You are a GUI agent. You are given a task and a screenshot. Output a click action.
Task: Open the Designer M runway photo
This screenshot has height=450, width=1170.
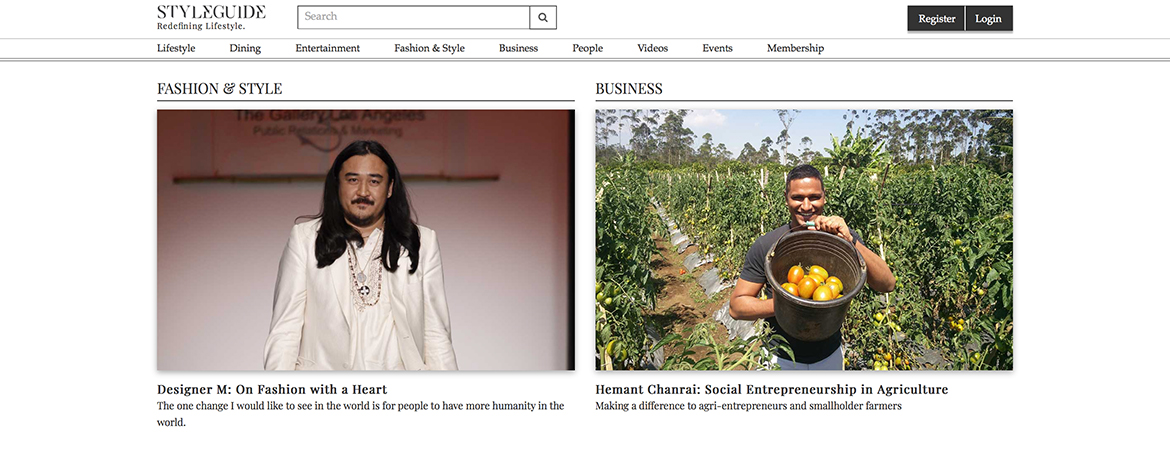366,240
